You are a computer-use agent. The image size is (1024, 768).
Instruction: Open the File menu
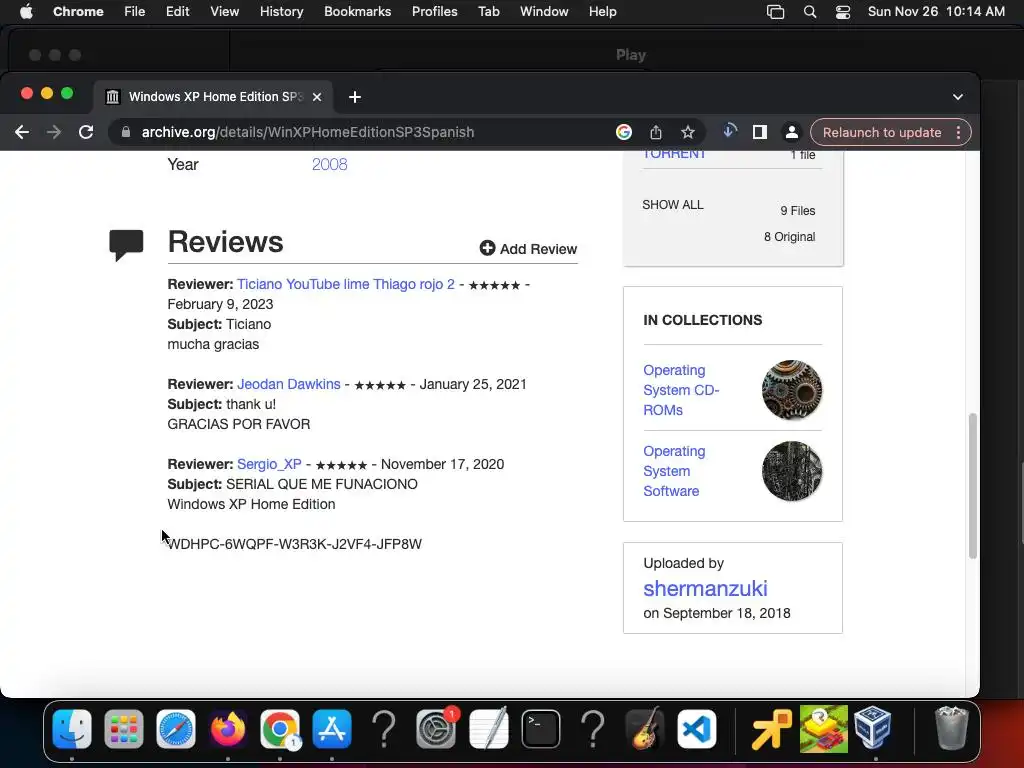click(x=135, y=11)
